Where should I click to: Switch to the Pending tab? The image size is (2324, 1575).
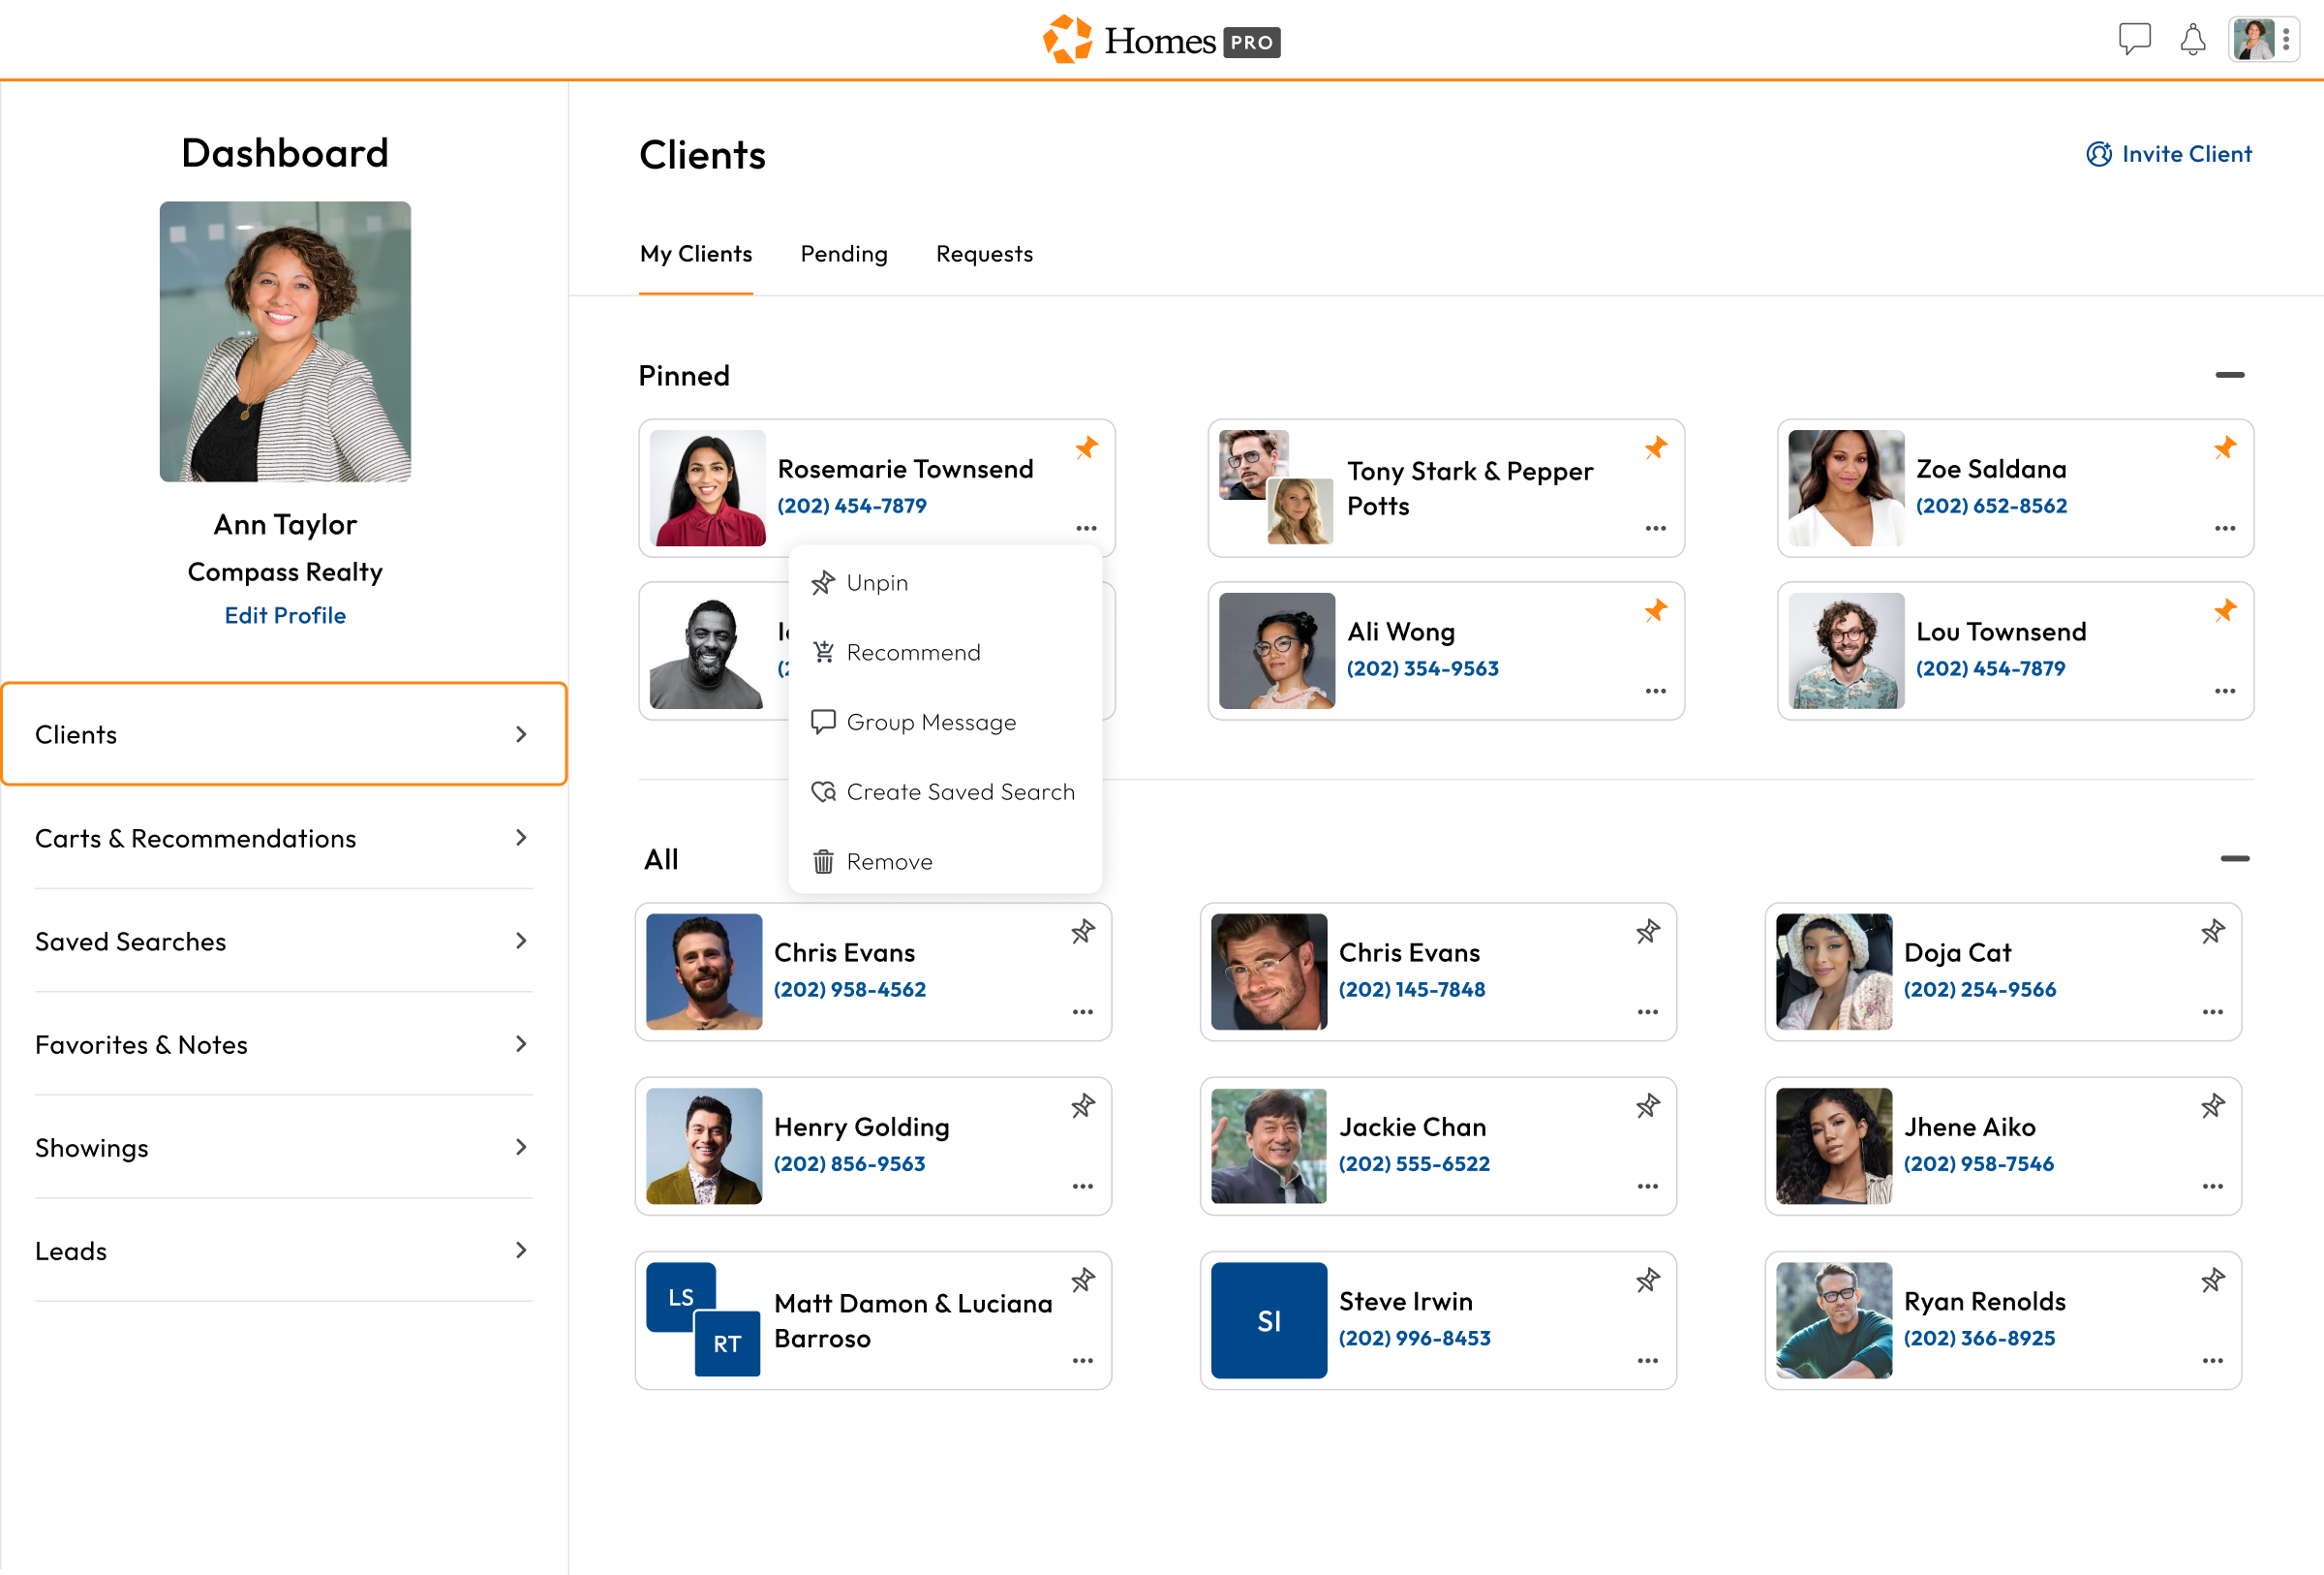(843, 254)
